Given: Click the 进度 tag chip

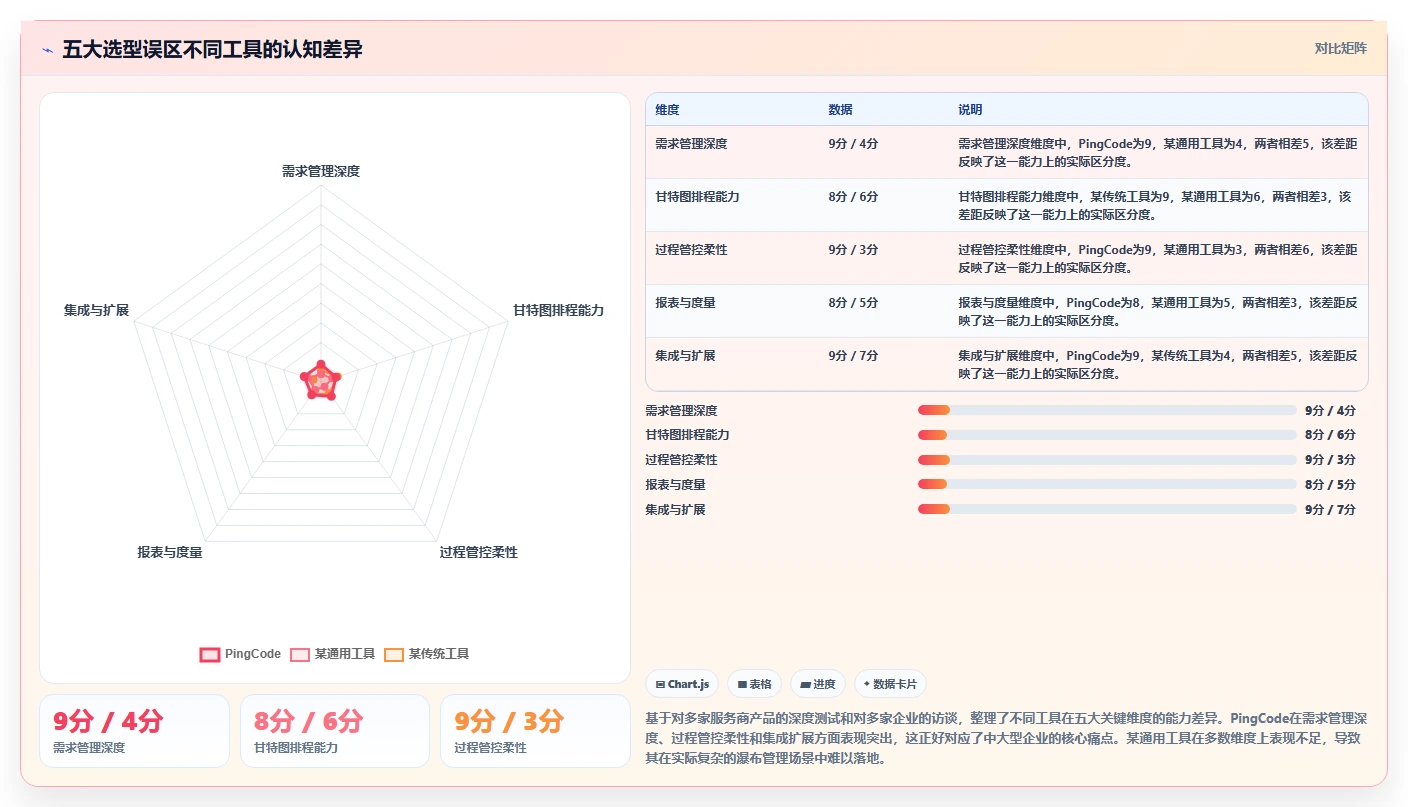Looking at the screenshot, I should pyautogui.click(x=817, y=684).
